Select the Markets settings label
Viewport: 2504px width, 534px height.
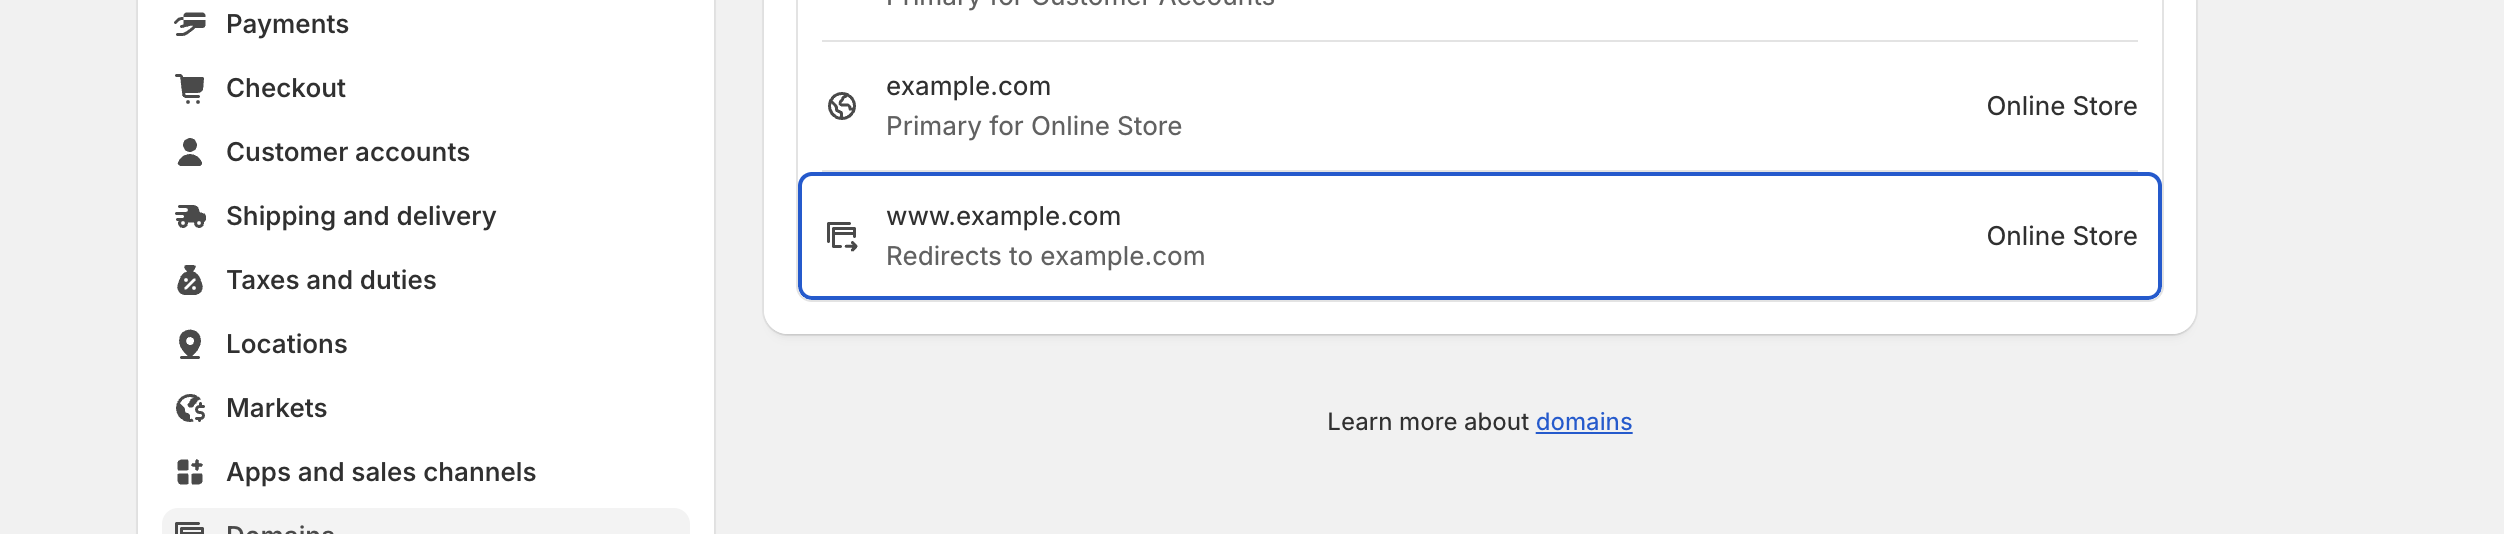point(276,408)
